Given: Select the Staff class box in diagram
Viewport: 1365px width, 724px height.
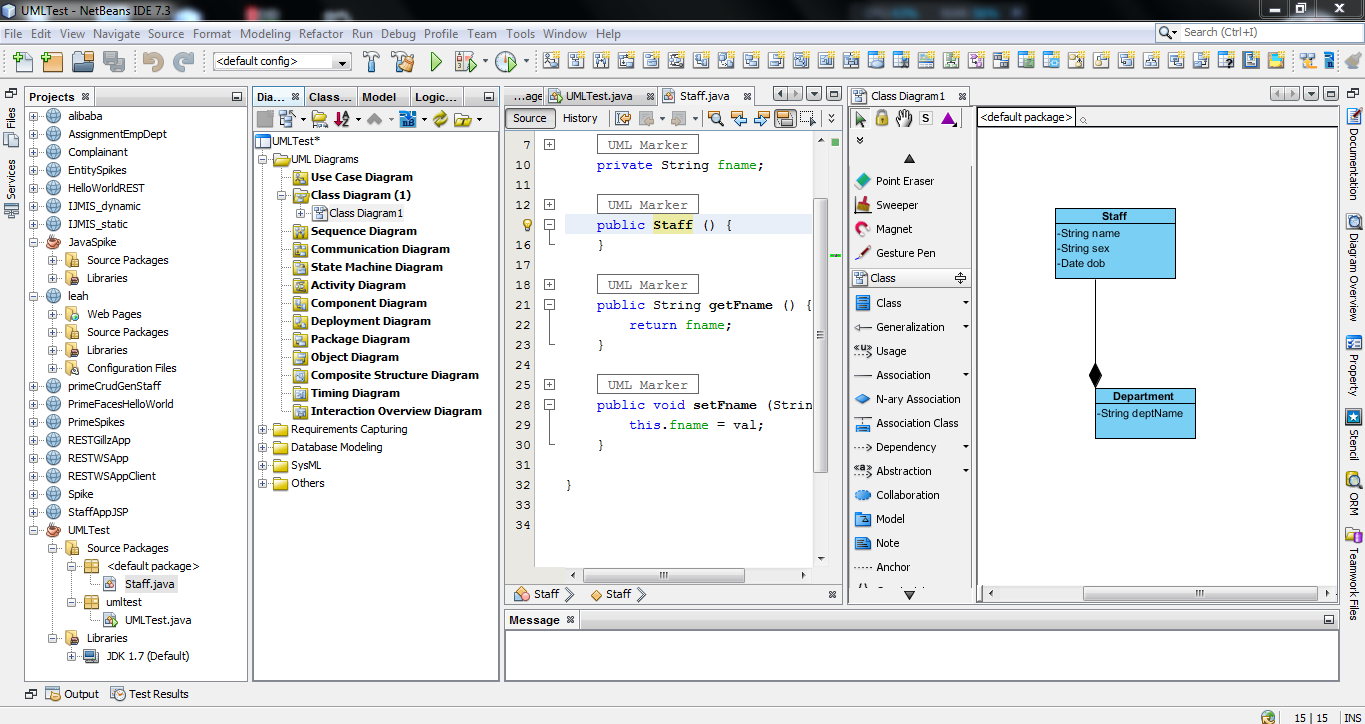Looking at the screenshot, I should coord(1115,243).
